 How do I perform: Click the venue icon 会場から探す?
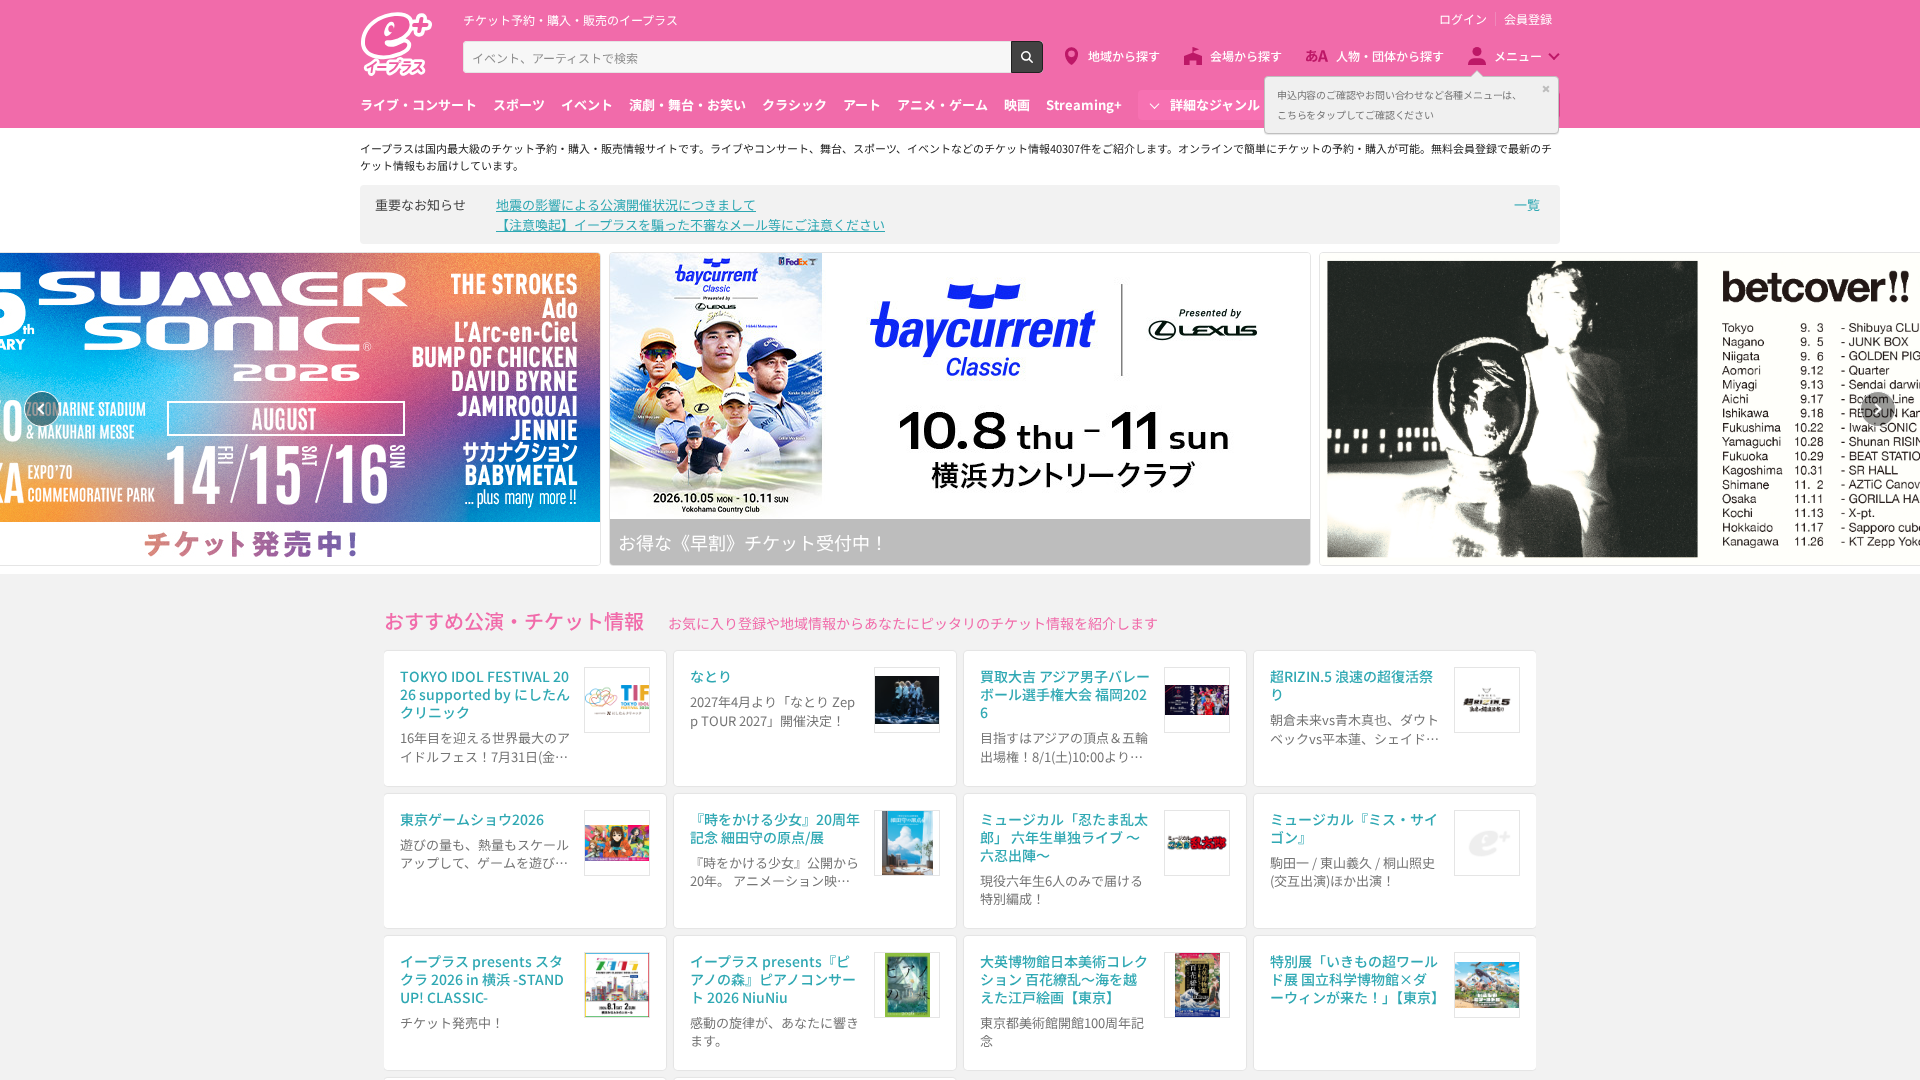tap(1193, 57)
